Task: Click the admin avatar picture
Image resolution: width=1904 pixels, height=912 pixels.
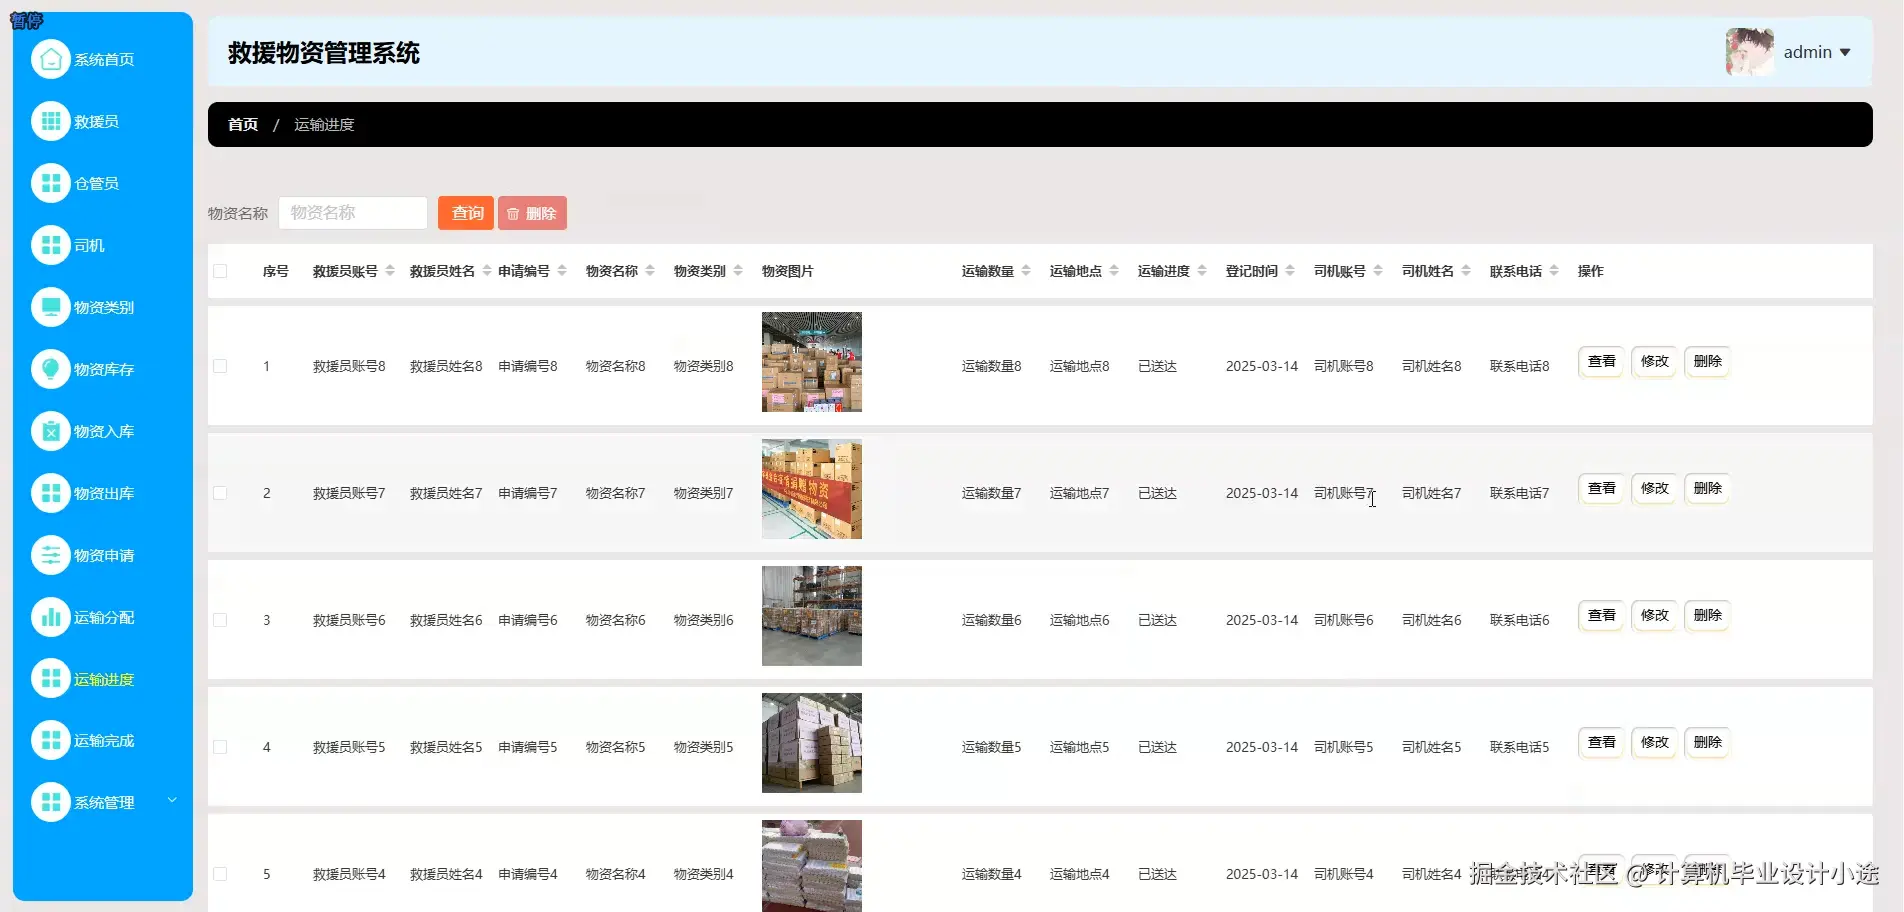Action: (x=1750, y=52)
